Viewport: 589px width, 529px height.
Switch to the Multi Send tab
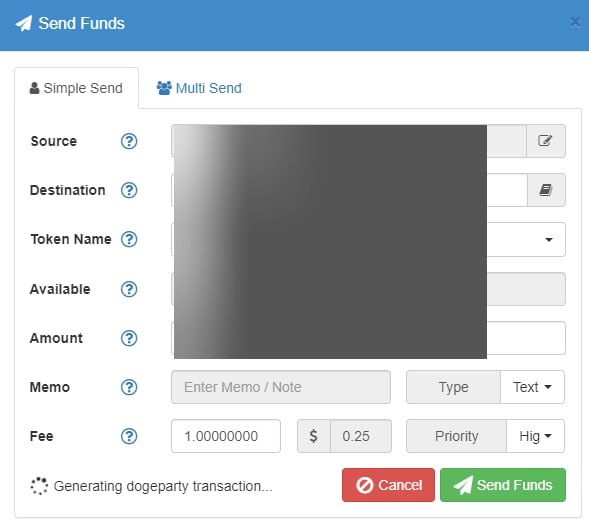199,88
